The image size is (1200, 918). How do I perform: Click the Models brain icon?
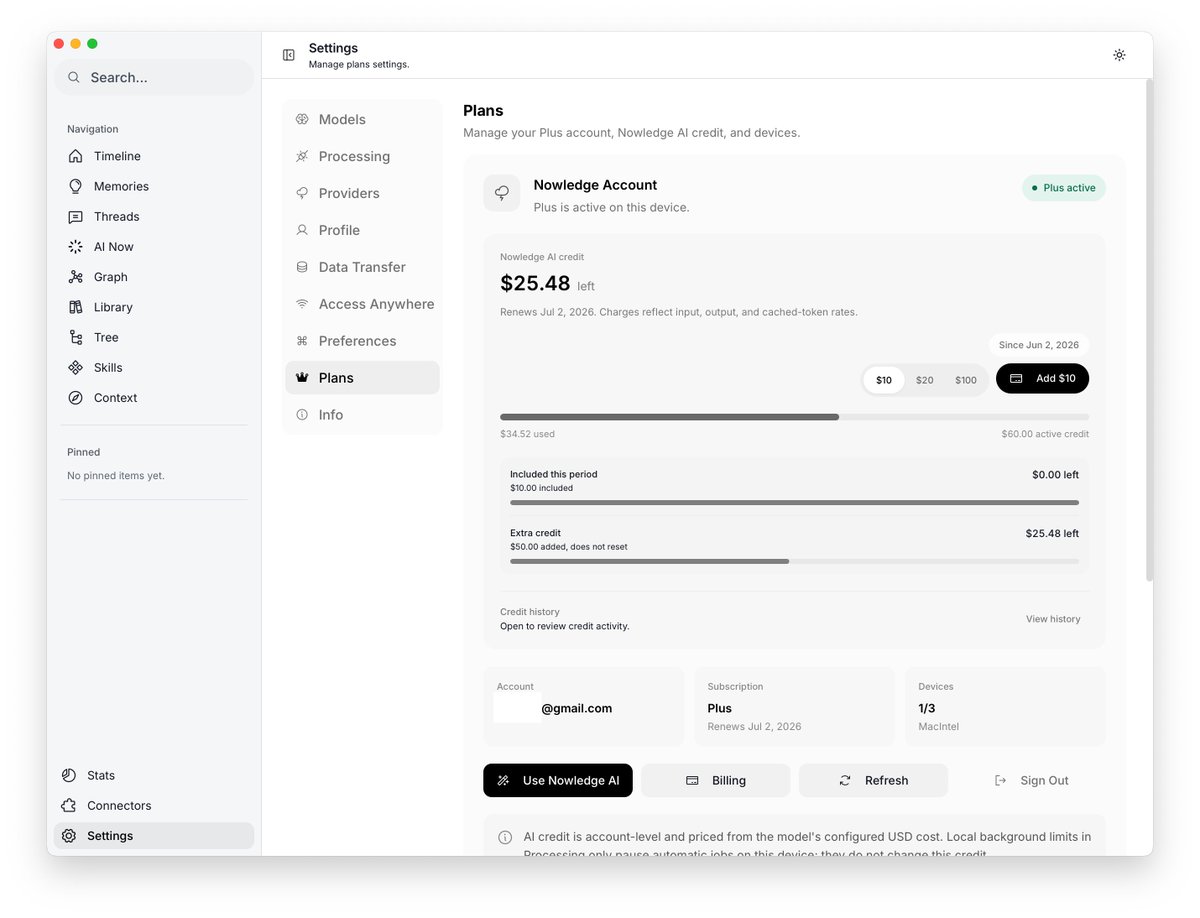point(302,119)
